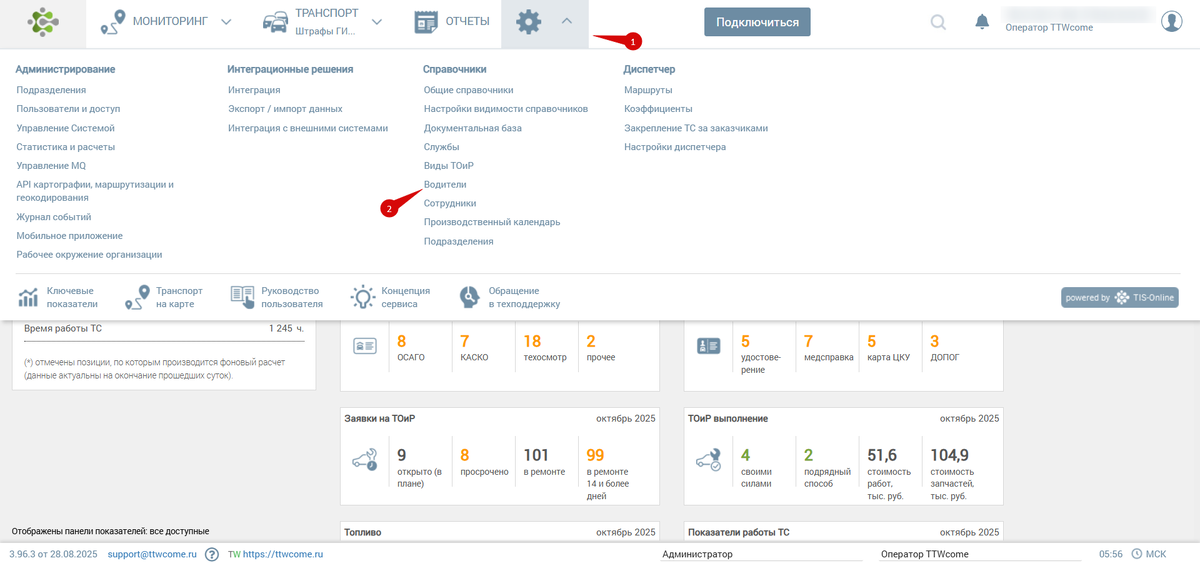Open the Мониторинг map pin icon
1200x563 pixels.
tap(114, 22)
